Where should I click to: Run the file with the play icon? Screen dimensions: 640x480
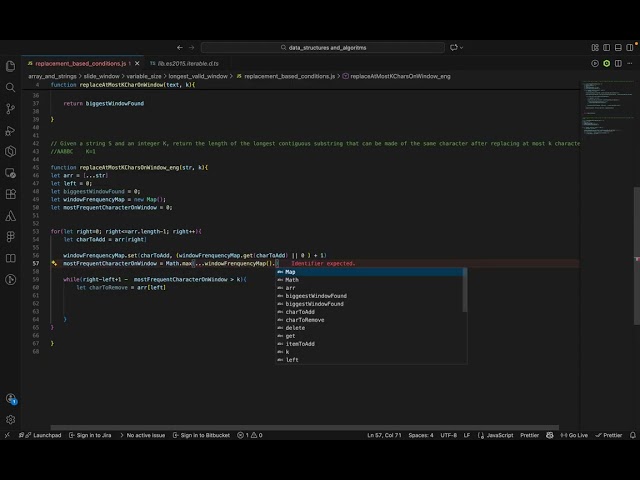(595, 63)
